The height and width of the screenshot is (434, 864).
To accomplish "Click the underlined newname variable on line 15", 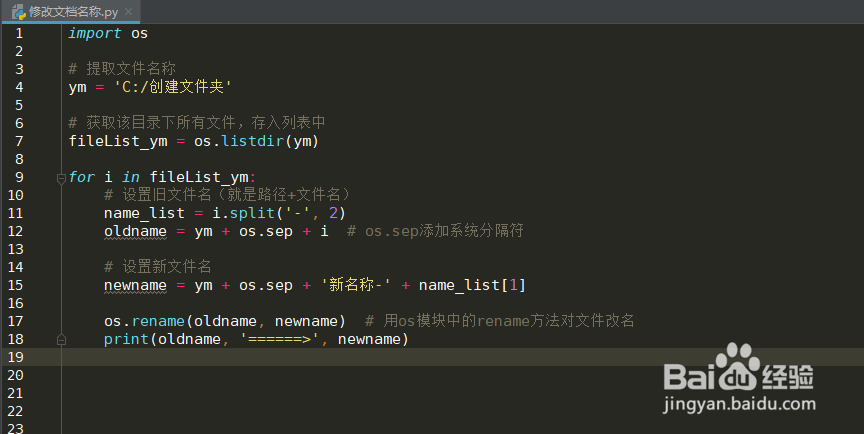I will 135,285.
